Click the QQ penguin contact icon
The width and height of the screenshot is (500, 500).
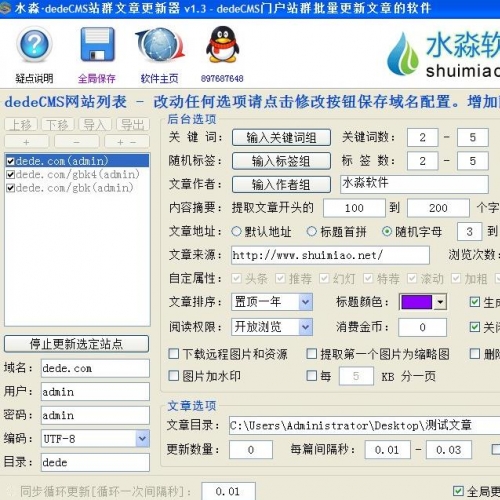[x=222, y=44]
